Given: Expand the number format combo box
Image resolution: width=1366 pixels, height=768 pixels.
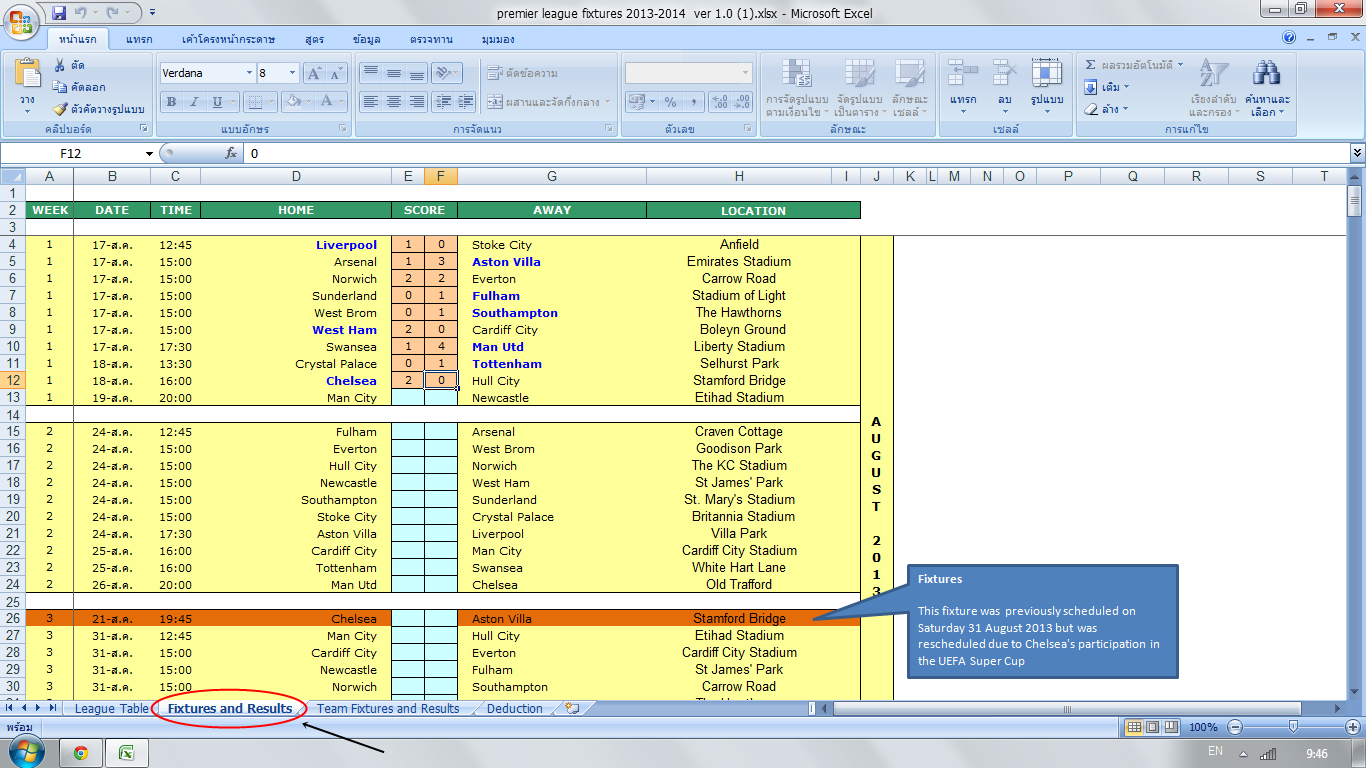Looking at the screenshot, I should [x=745, y=73].
